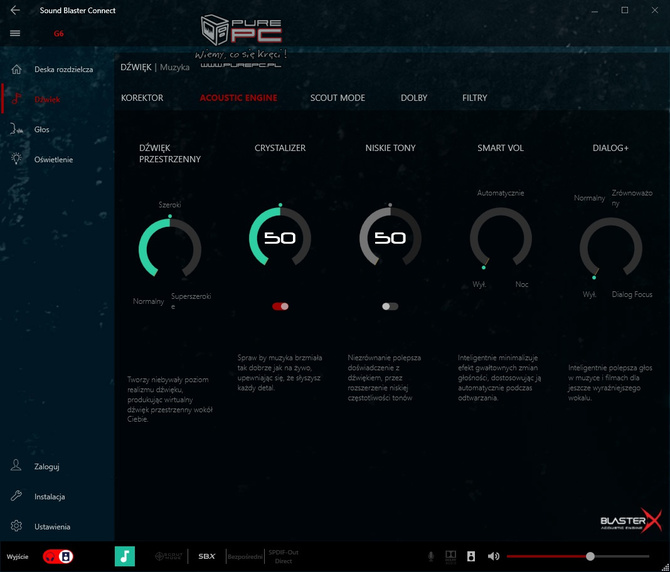Go back with the arrow icon
Image resolution: width=670 pixels, height=572 pixels.
point(15,10)
